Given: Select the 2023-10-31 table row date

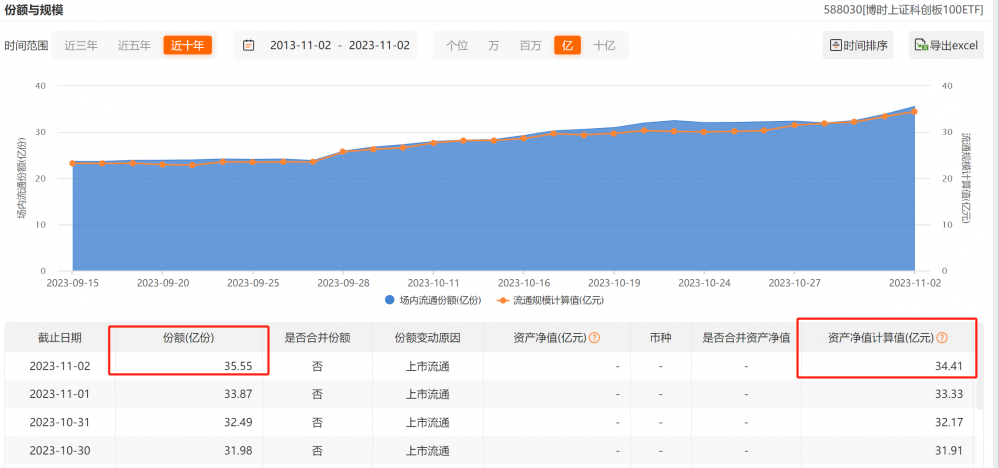Looking at the screenshot, I should [x=60, y=422].
